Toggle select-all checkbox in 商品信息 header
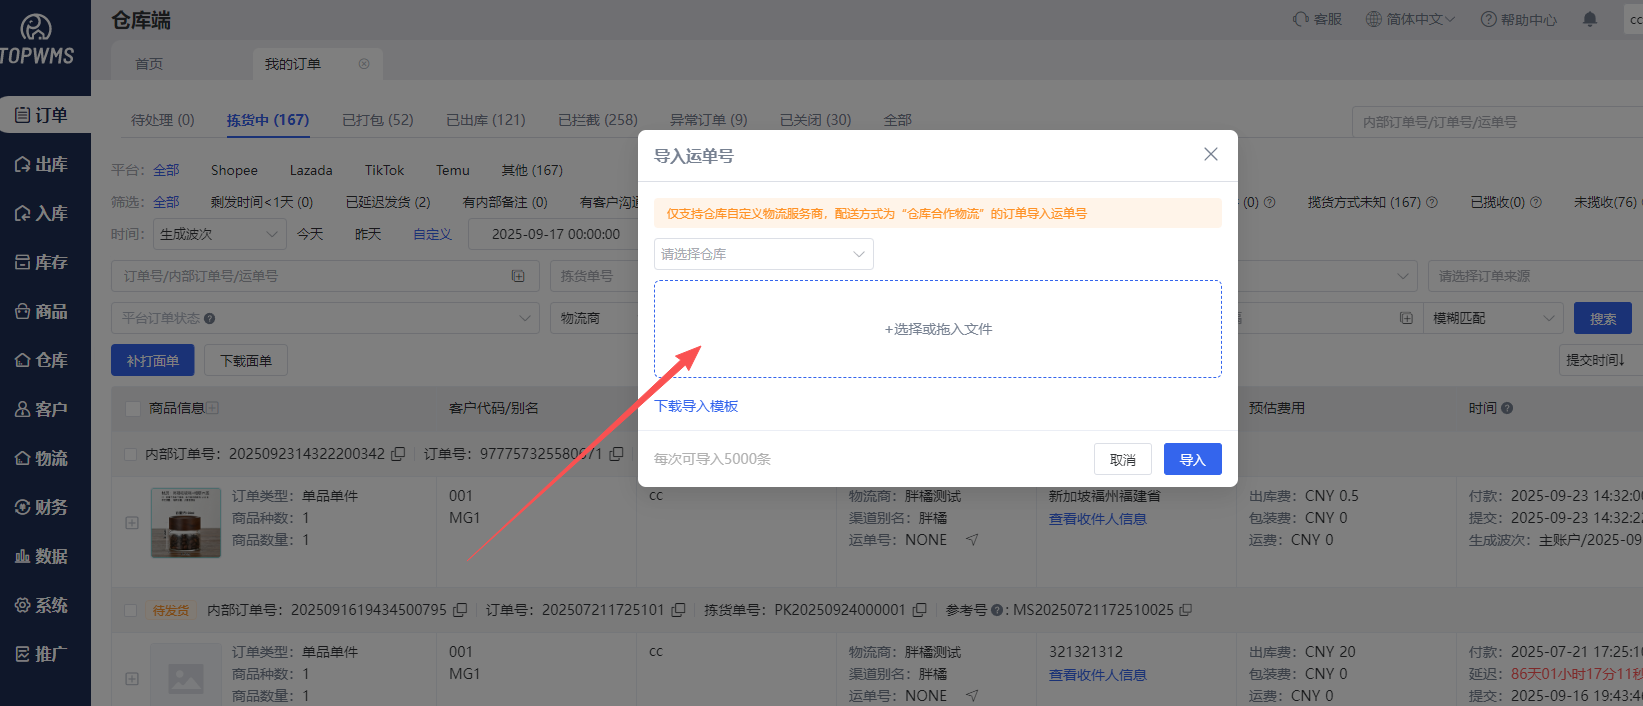The height and width of the screenshot is (706, 1643). point(133,408)
